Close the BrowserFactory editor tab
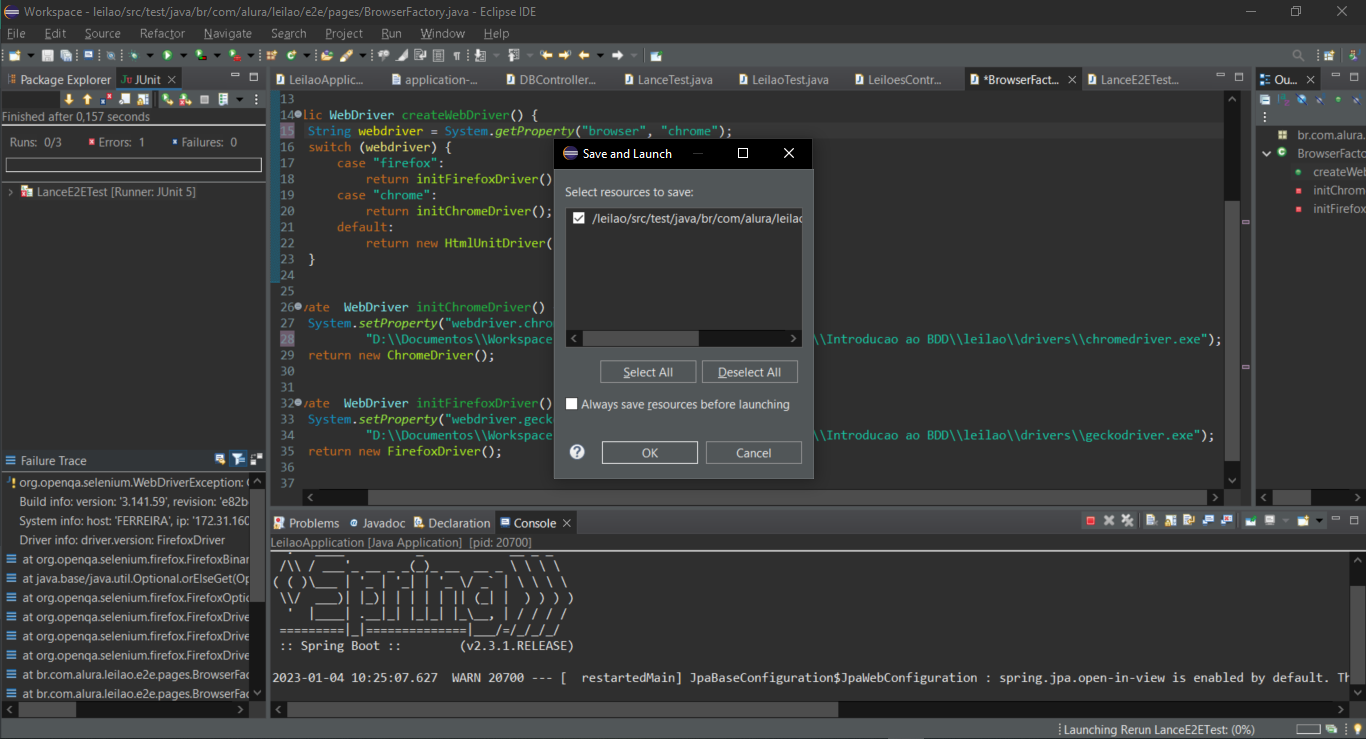The width and height of the screenshot is (1366, 739). [x=1072, y=79]
